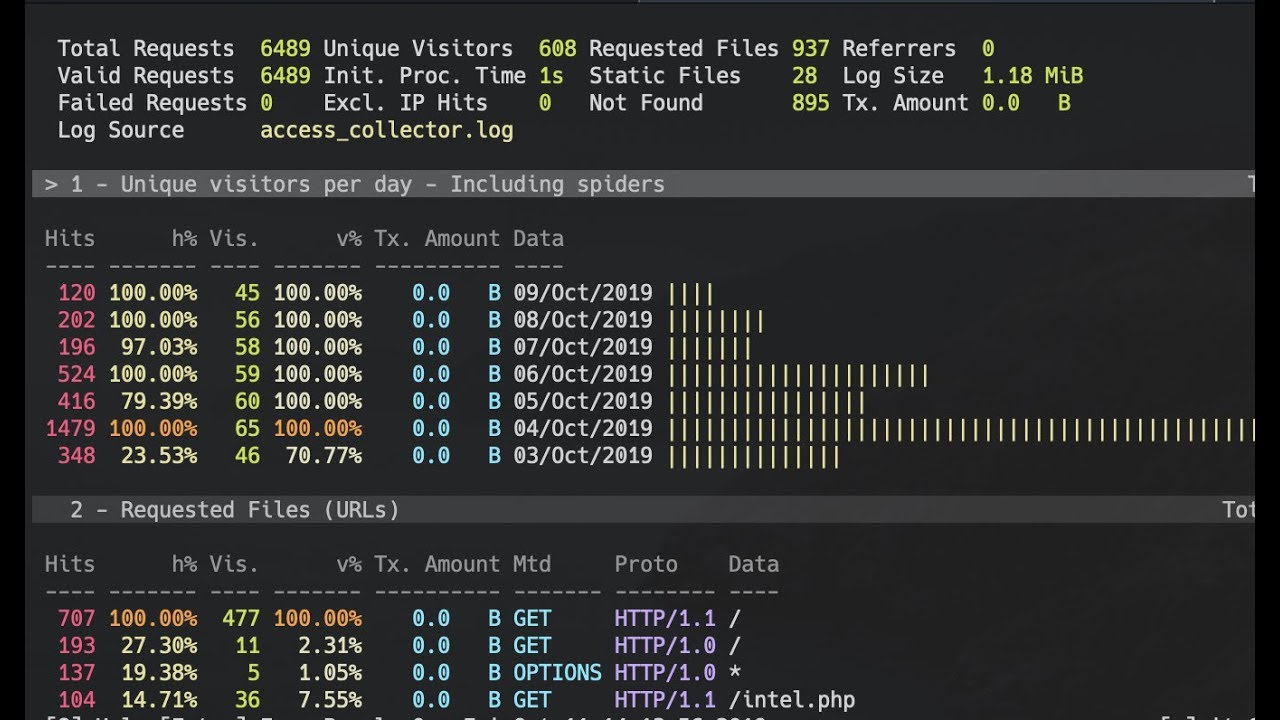
Task: Click the Not Found count 895
Action: pos(810,103)
